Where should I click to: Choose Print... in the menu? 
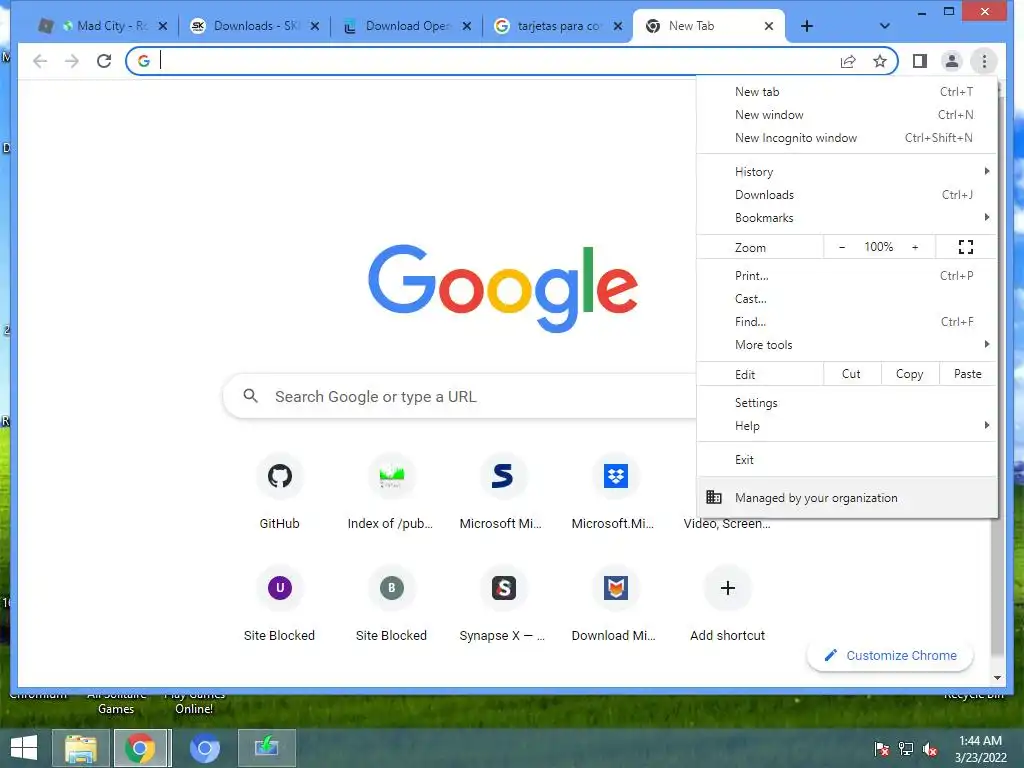pos(846,276)
